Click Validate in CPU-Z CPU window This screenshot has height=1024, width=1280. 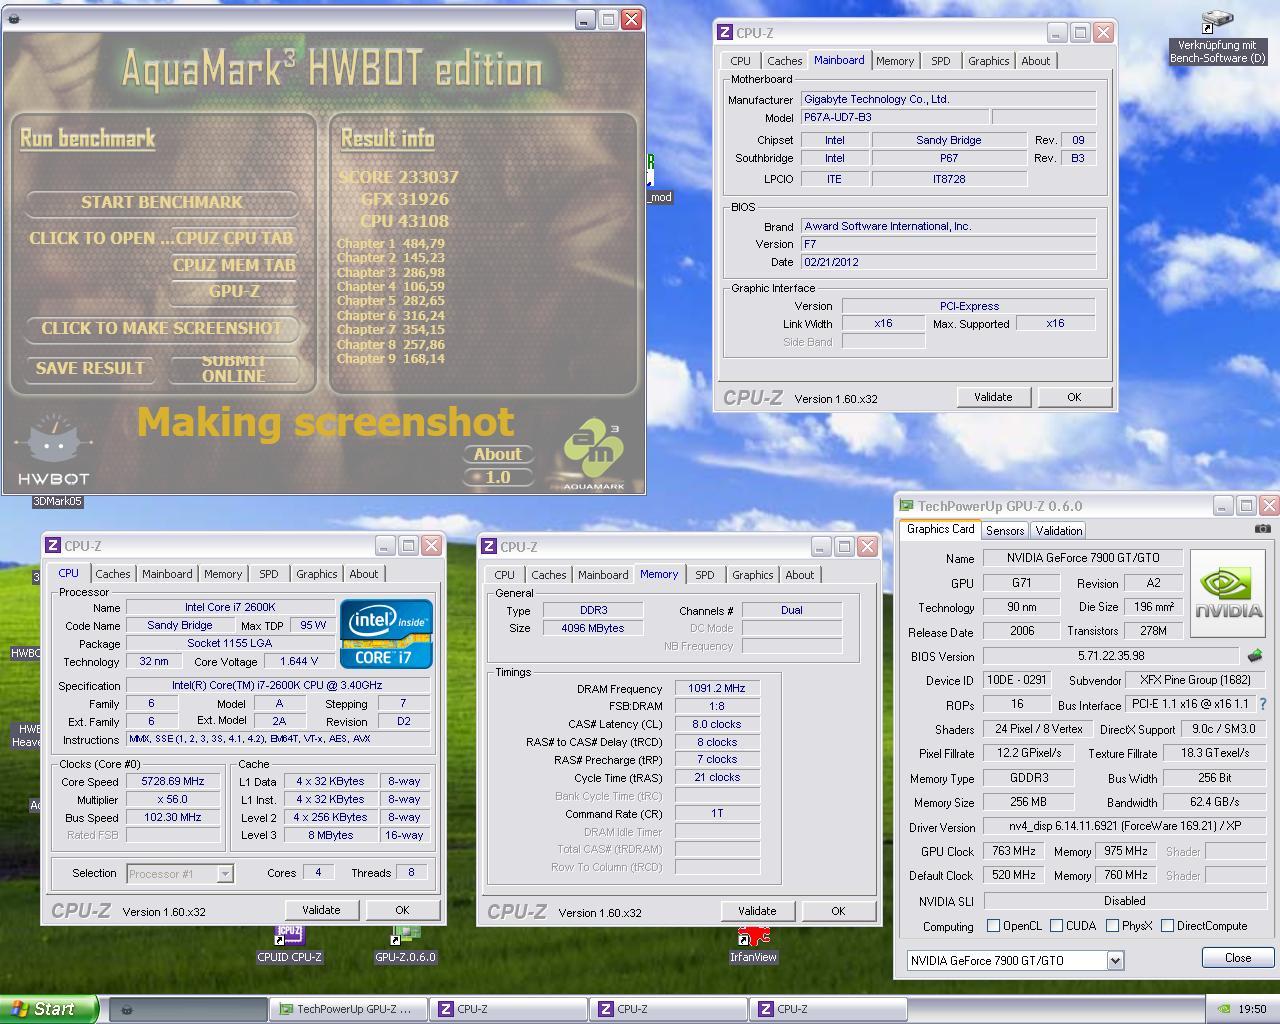[321, 910]
